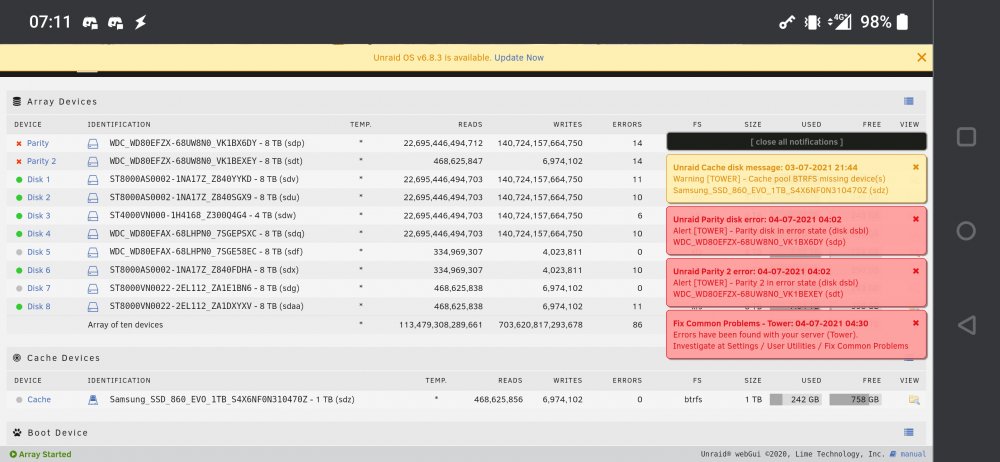
Task: Click the Cache free 758 GB bar
Action: [x=856, y=400]
